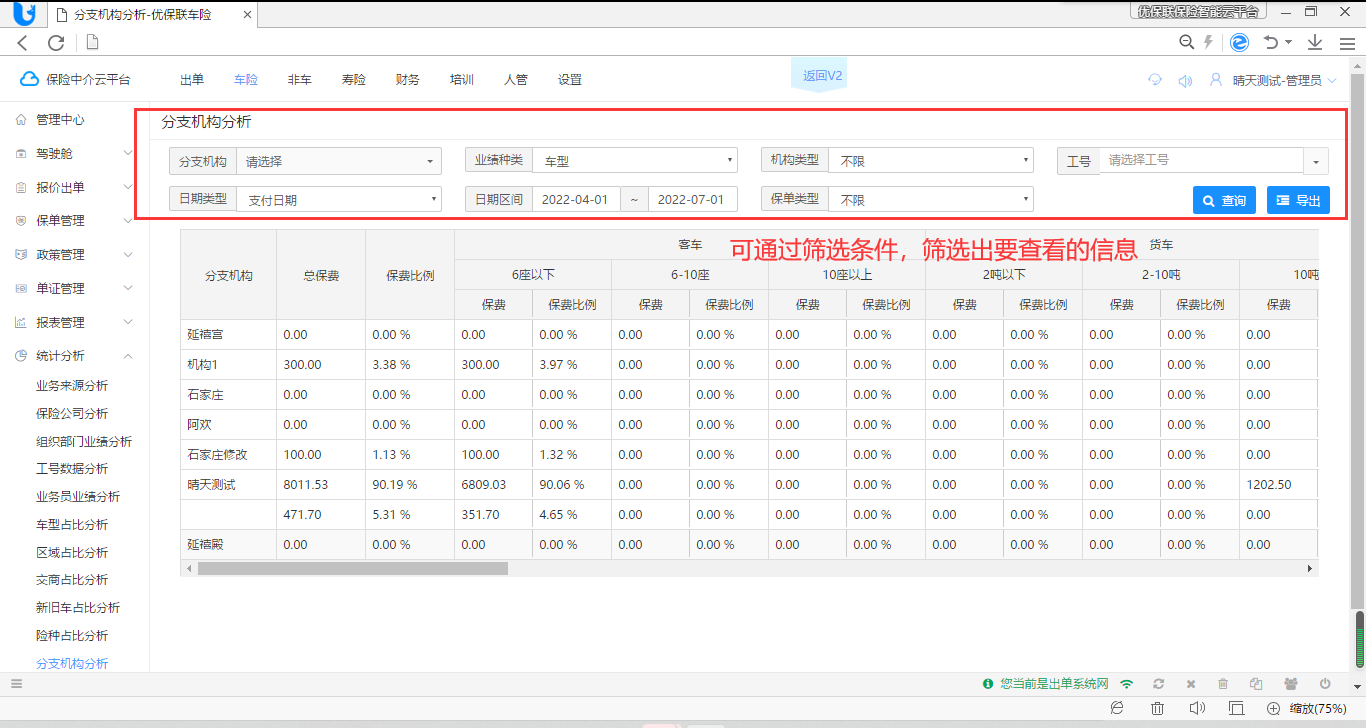Screen dimensions: 1366x728
Task: Click the green wifi status icon
Action: (1127, 684)
